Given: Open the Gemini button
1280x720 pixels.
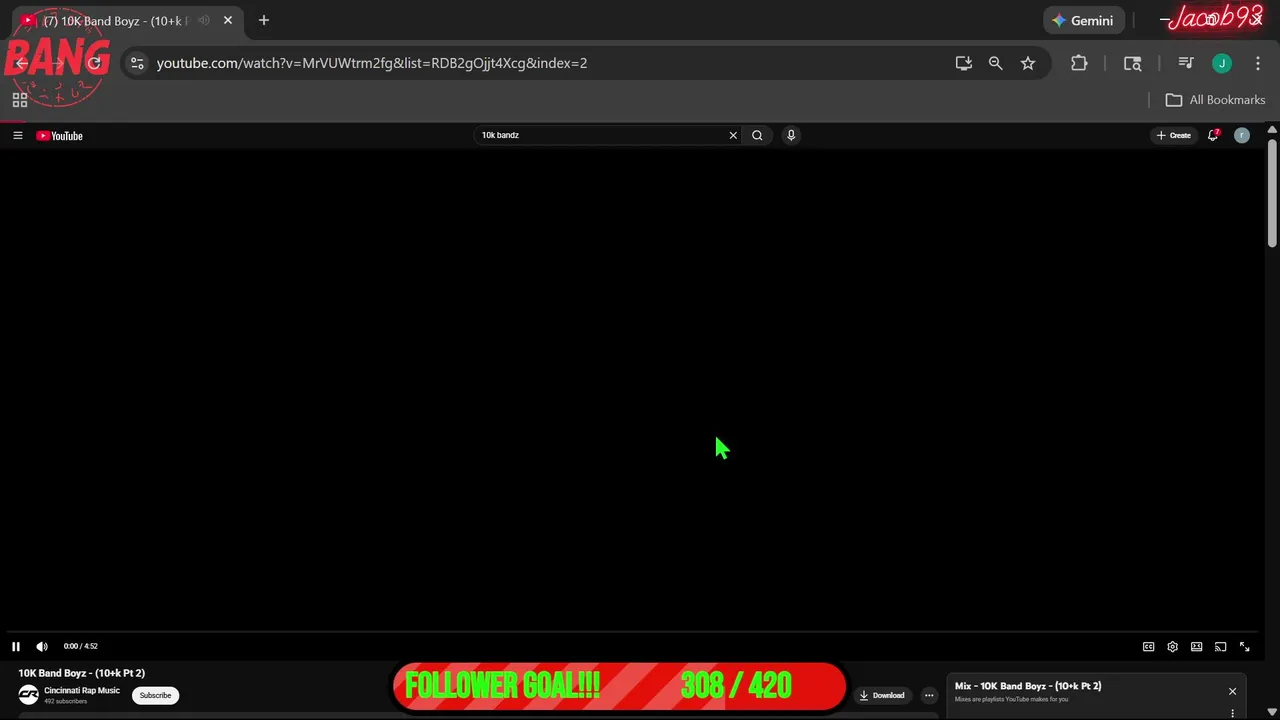Looking at the screenshot, I should [1084, 20].
